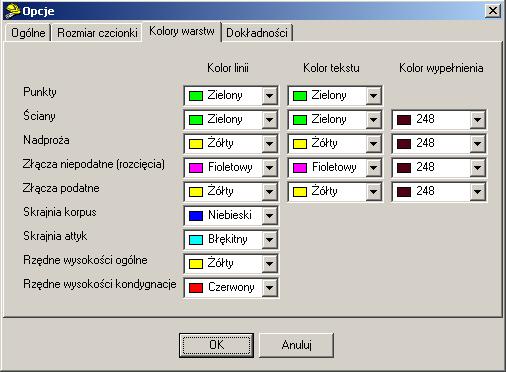Click the Niebieski value in Skrajnia korpus

point(230,215)
